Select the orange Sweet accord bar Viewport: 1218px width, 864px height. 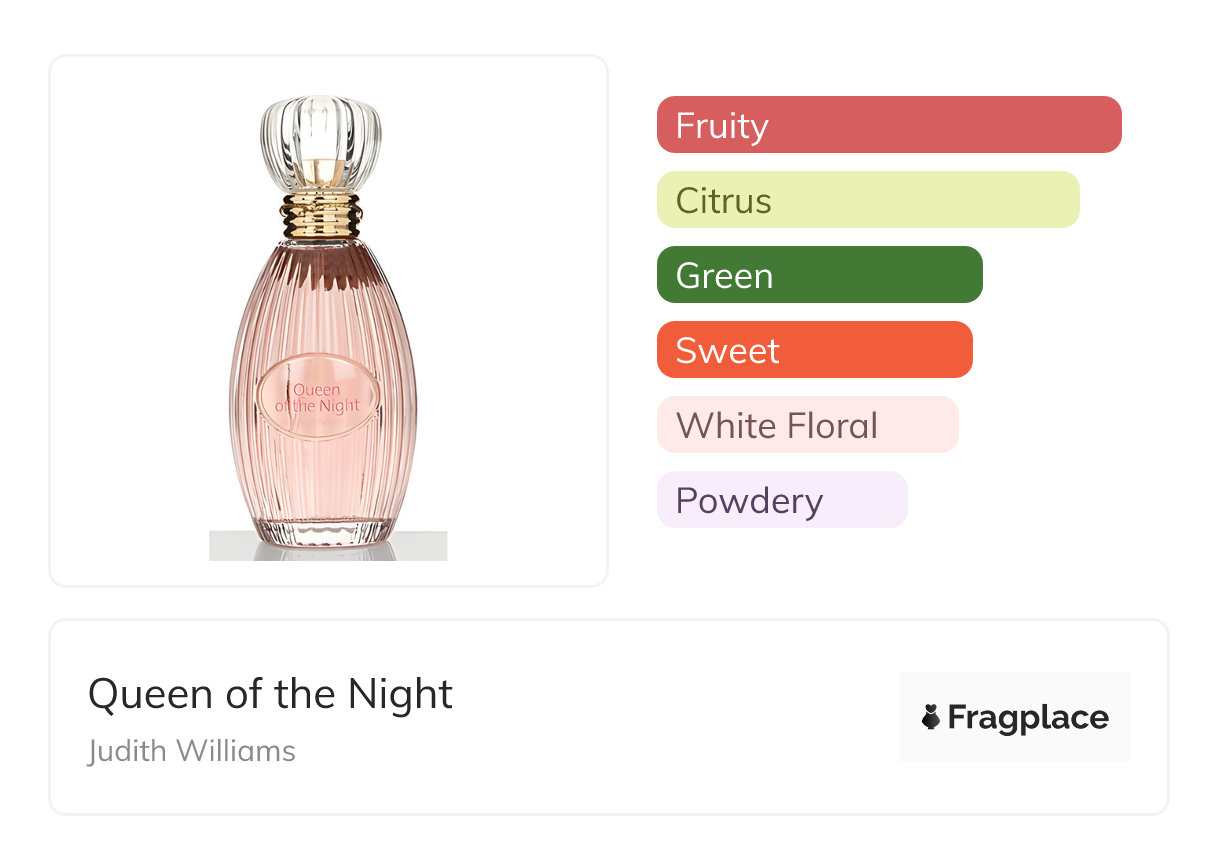[x=814, y=350]
